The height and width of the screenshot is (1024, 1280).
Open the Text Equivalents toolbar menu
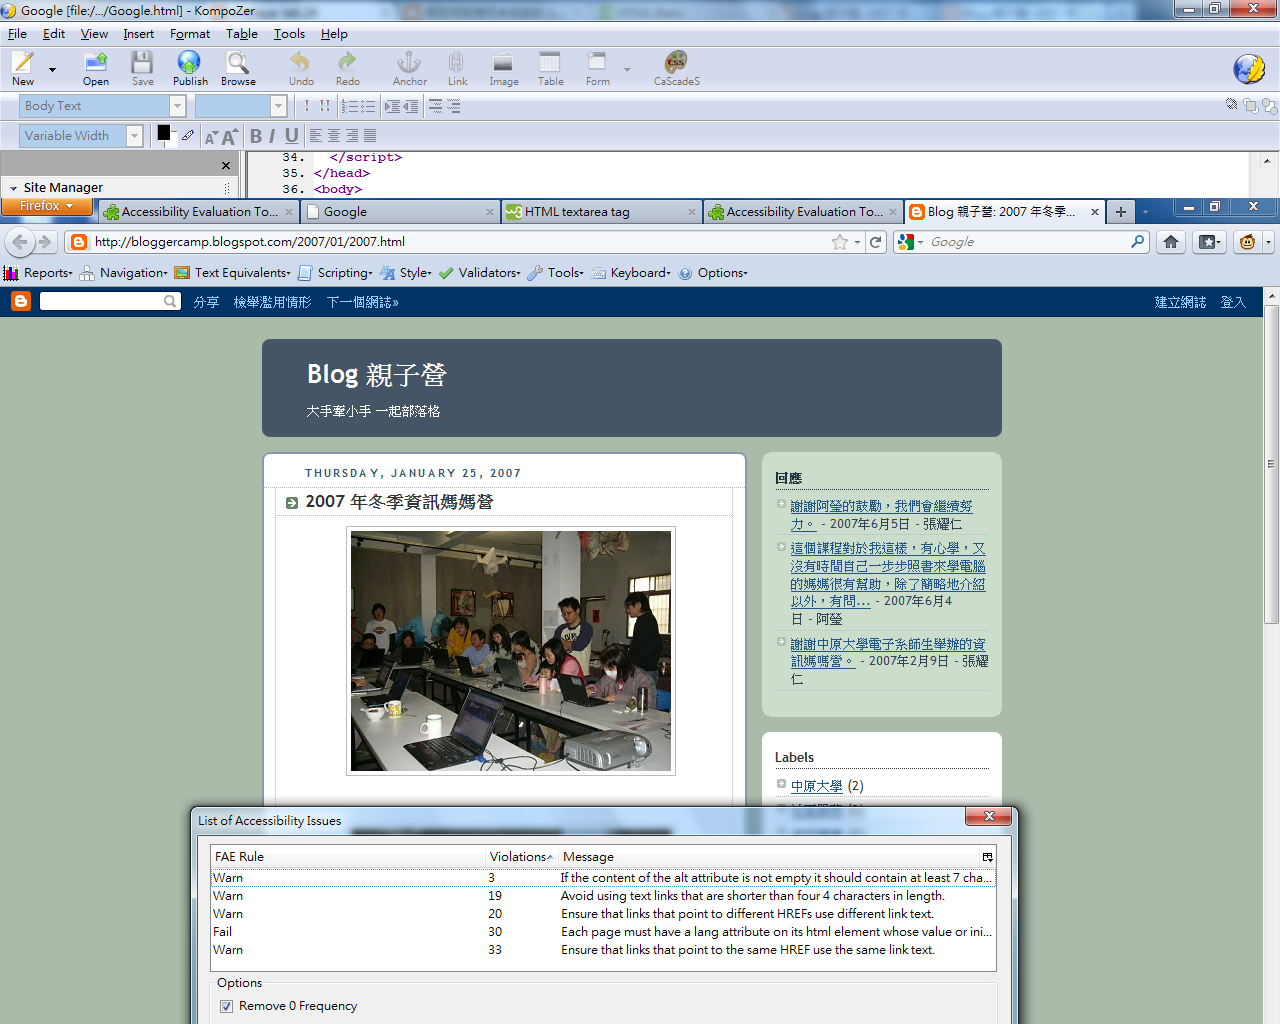point(232,273)
